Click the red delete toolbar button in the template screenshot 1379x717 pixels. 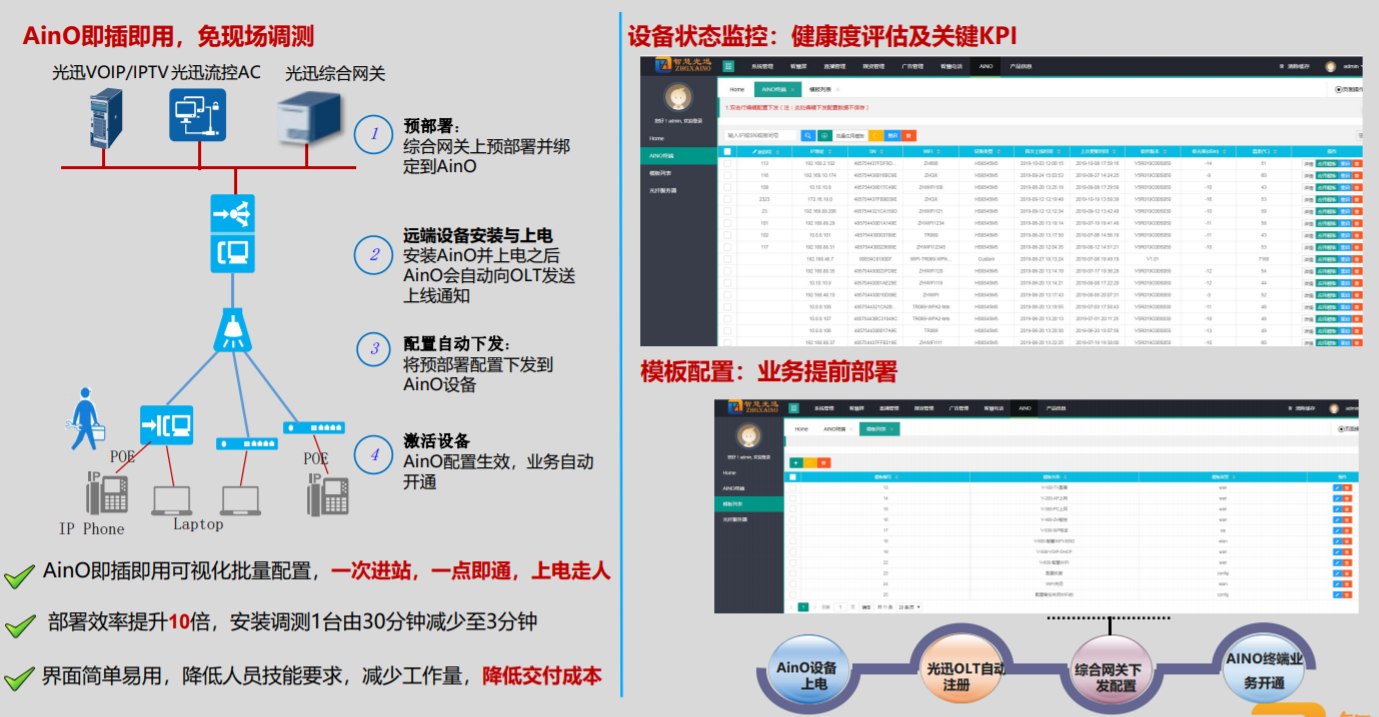pyautogui.click(x=825, y=462)
